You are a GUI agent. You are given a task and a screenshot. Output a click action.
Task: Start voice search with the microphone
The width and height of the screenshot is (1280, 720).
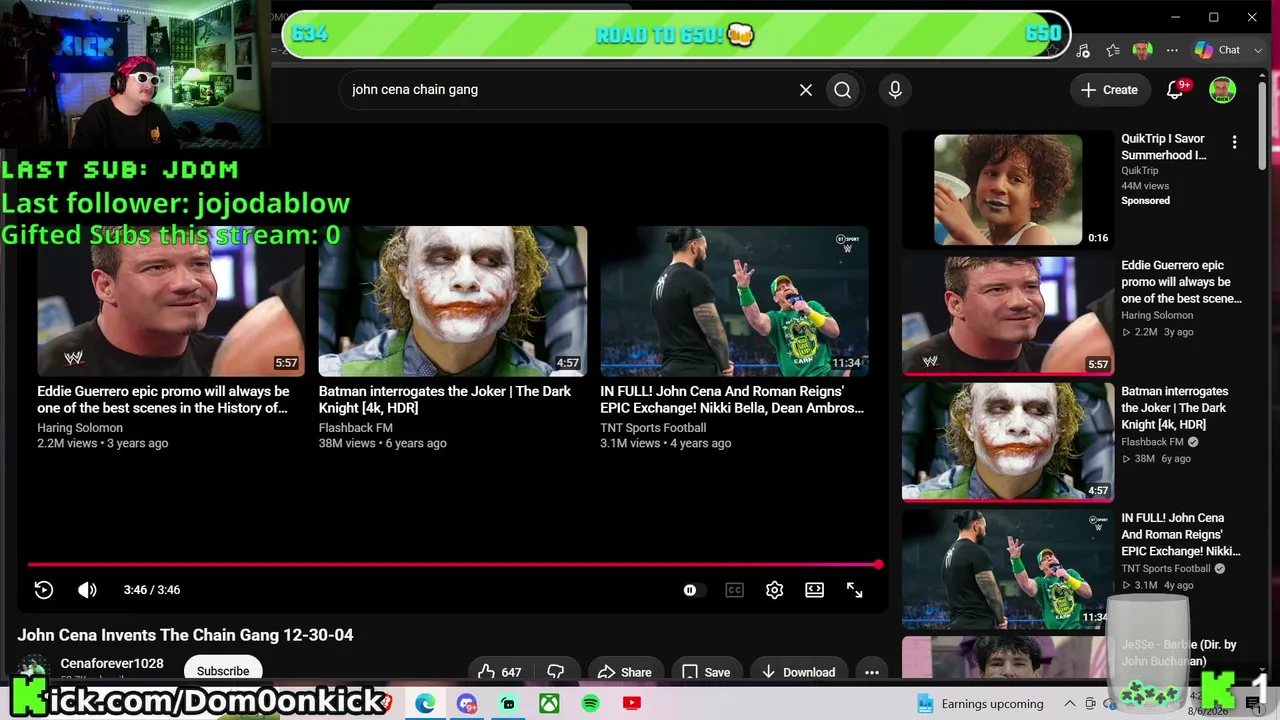(895, 90)
